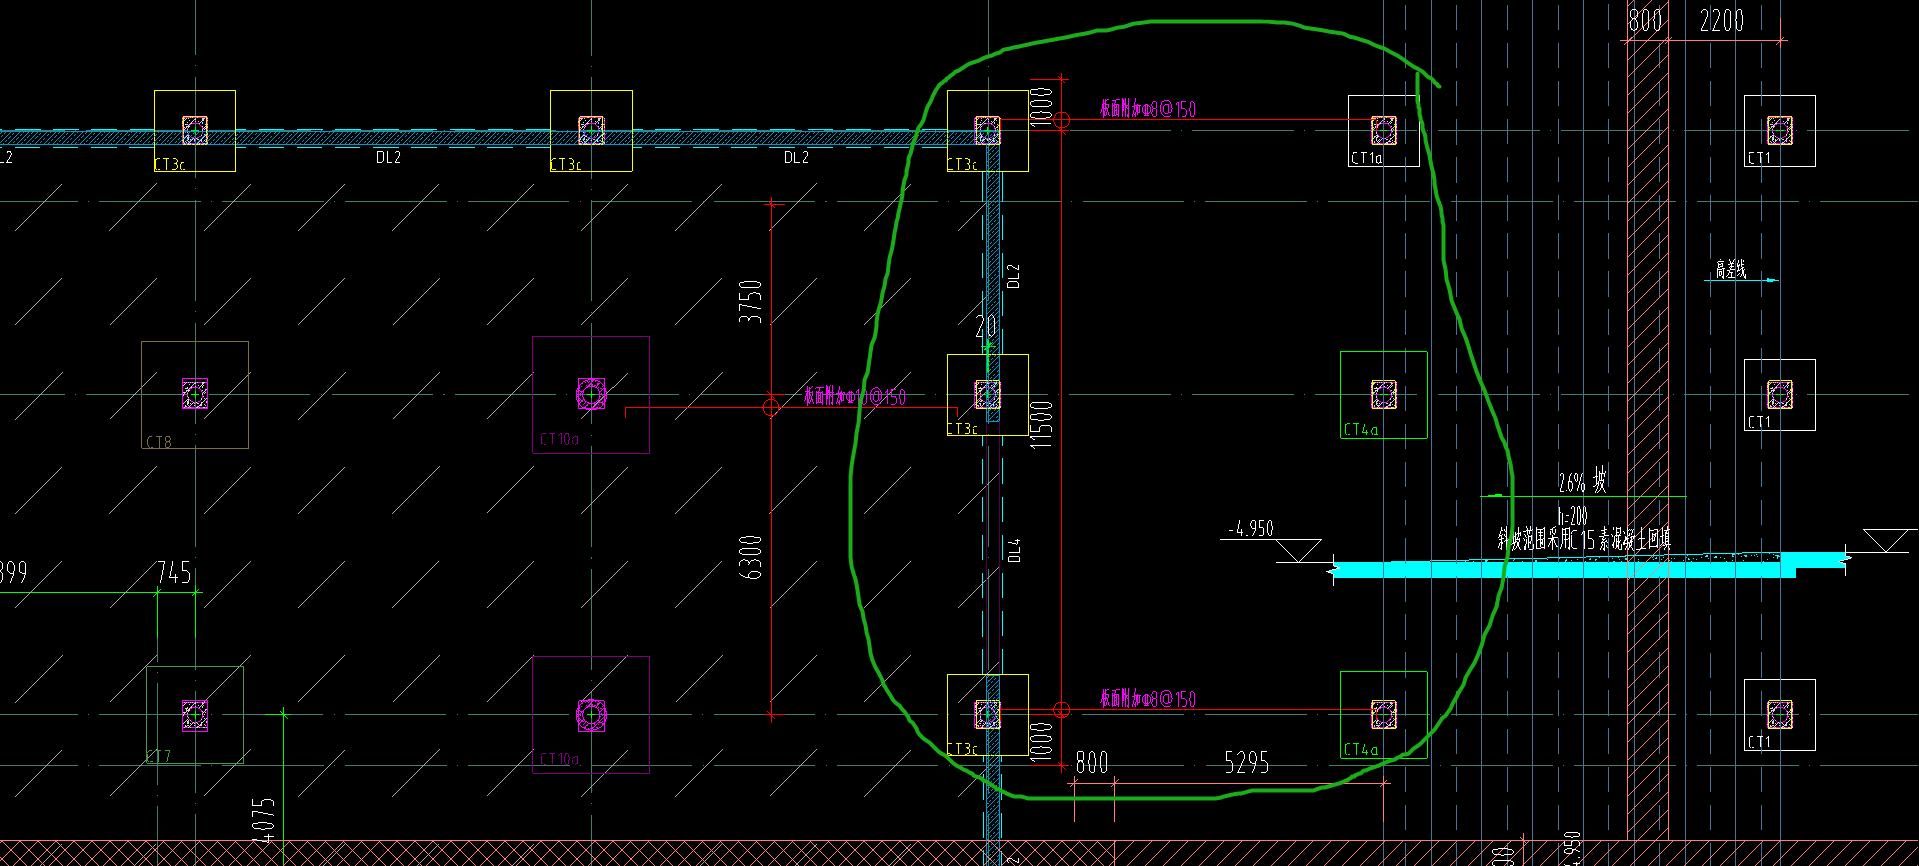Viewport: 1919px width, 866px height.
Task: Pick the vertical DL2 beam label
Action: (1014, 276)
